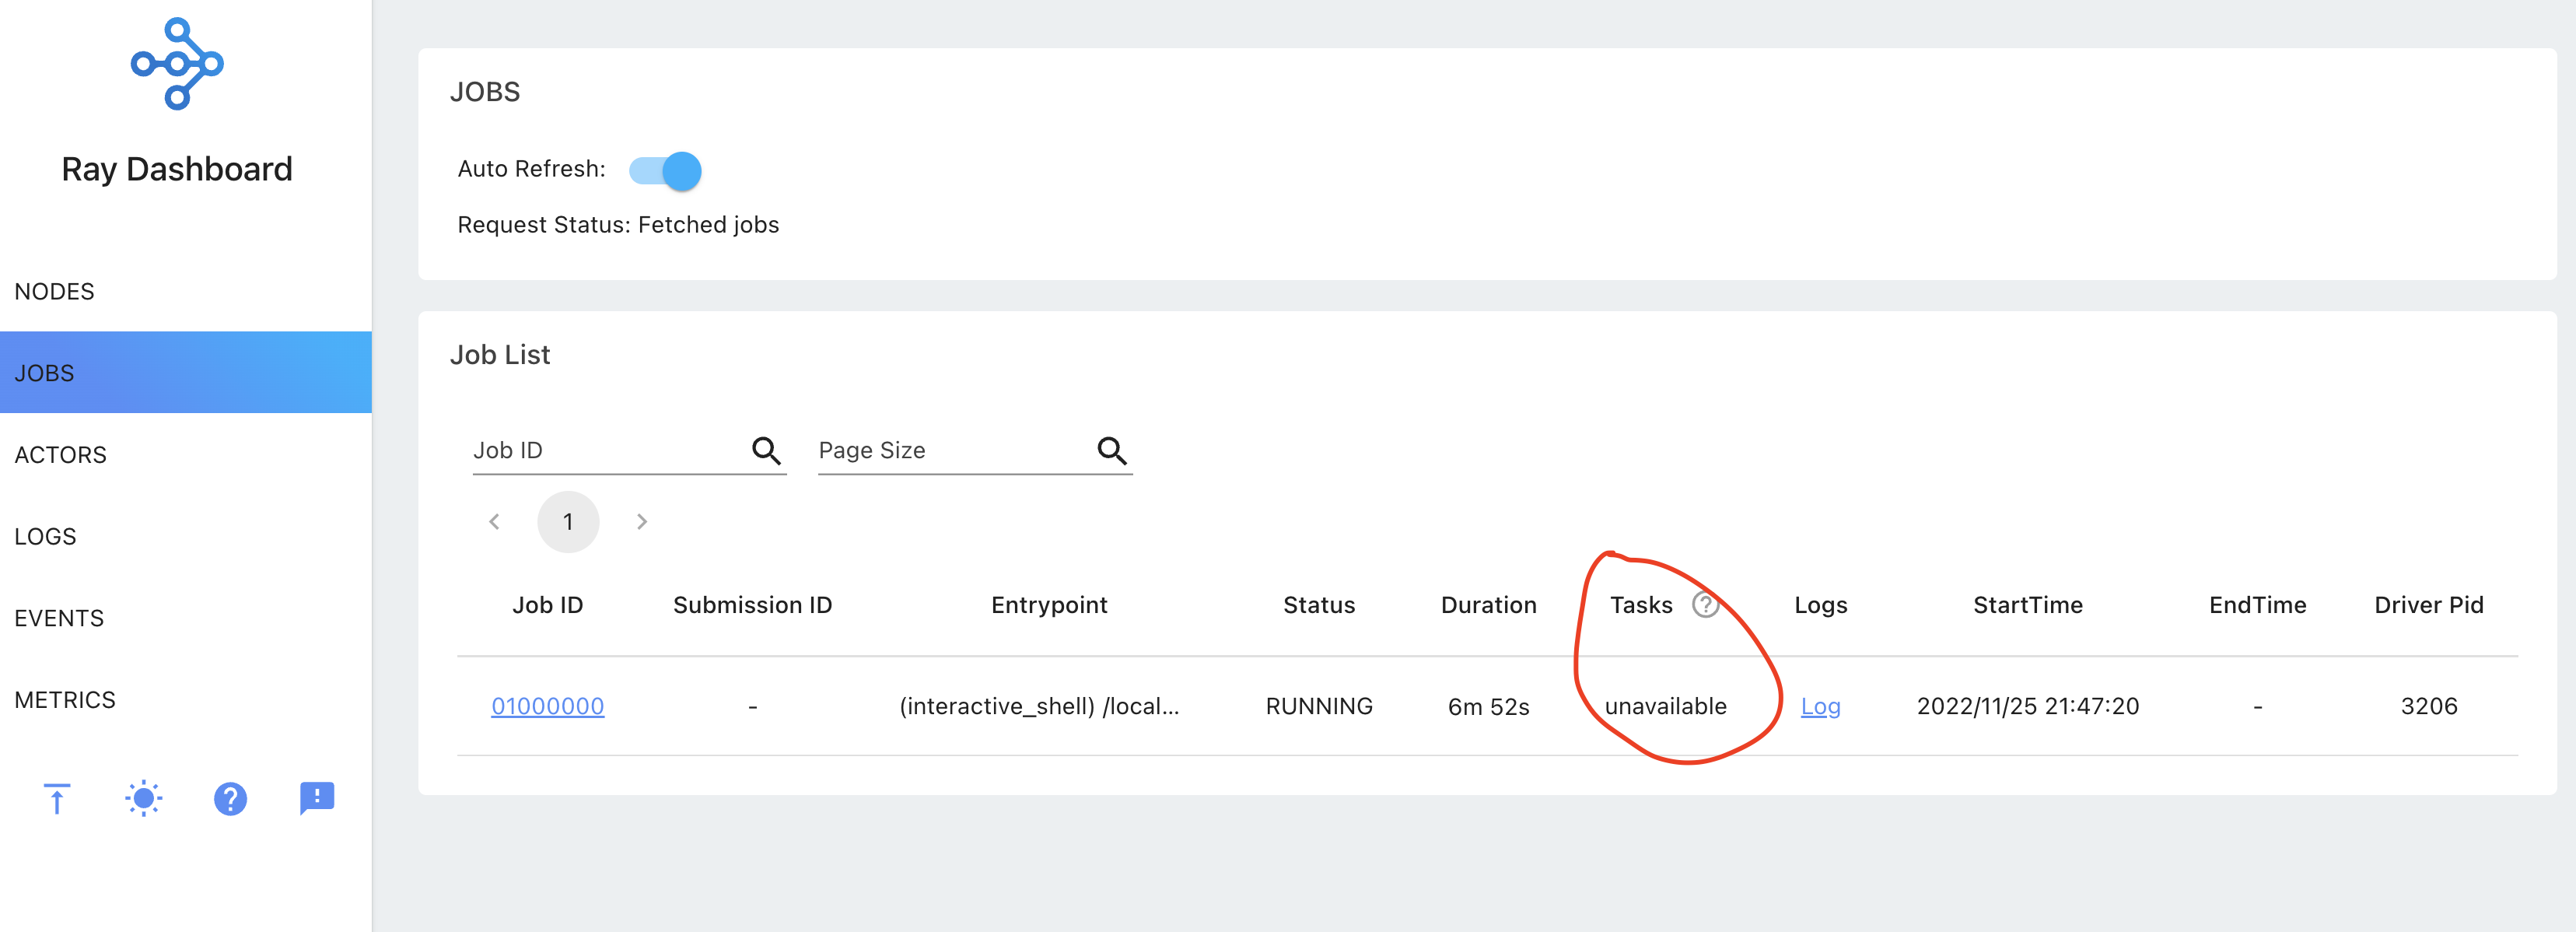Click the StartTime column header
2576x932 pixels.
tap(2027, 605)
